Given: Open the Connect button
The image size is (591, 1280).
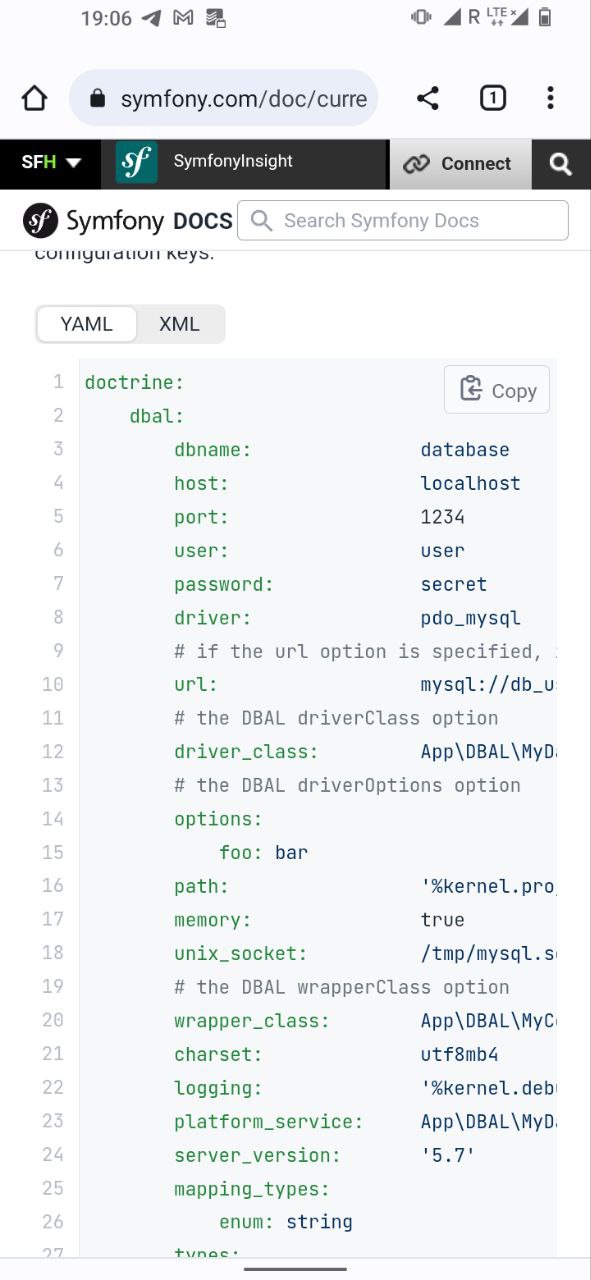Looking at the screenshot, I should (459, 164).
